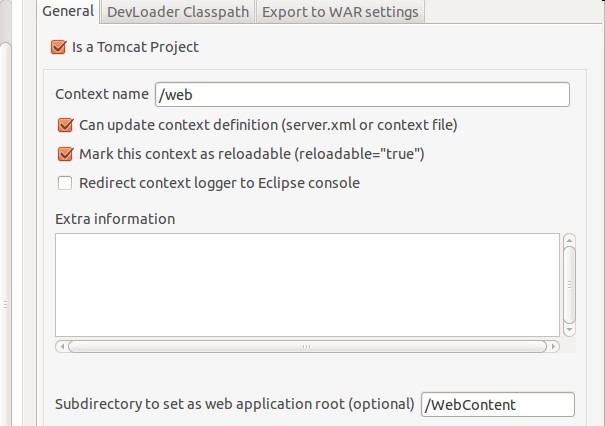Screen dimensions: 605x426
Task: Uncheck the Is a Tomcat Project checkbox
Action: pos(58,47)
